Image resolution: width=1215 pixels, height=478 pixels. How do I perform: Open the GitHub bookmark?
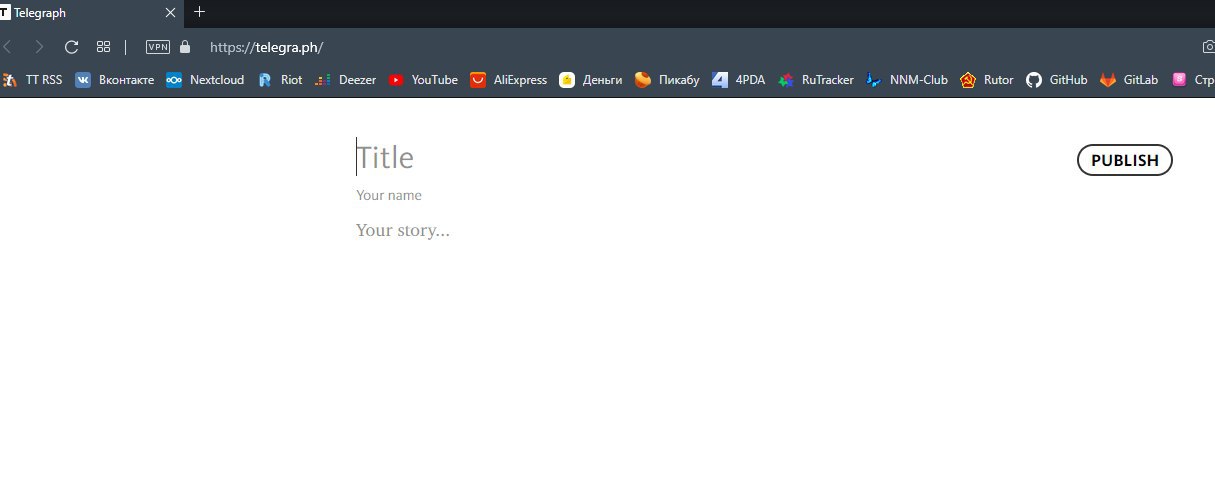tap(1057, 80)
